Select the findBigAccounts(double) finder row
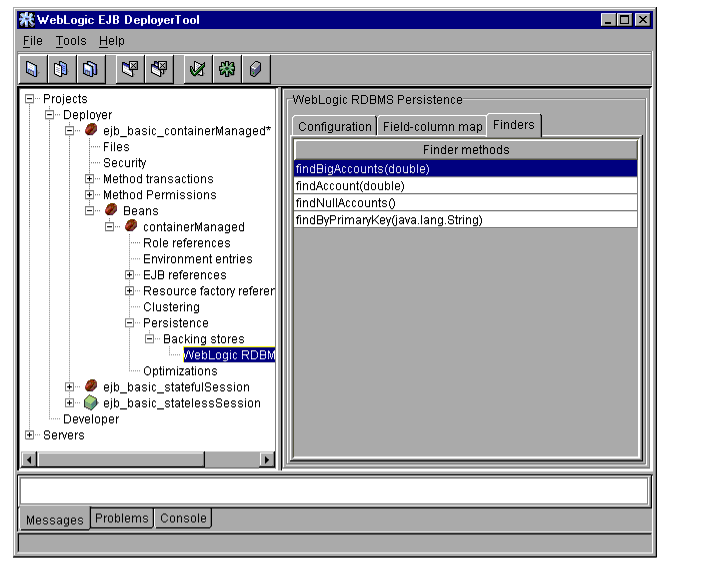713x573 pixels. 466,169
